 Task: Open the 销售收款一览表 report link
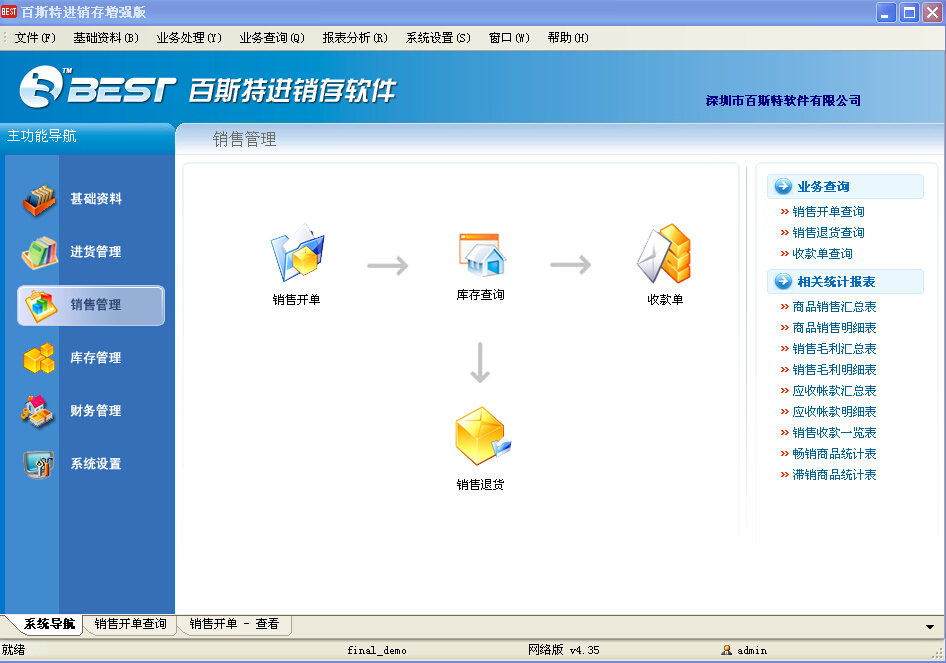(834, 433)
